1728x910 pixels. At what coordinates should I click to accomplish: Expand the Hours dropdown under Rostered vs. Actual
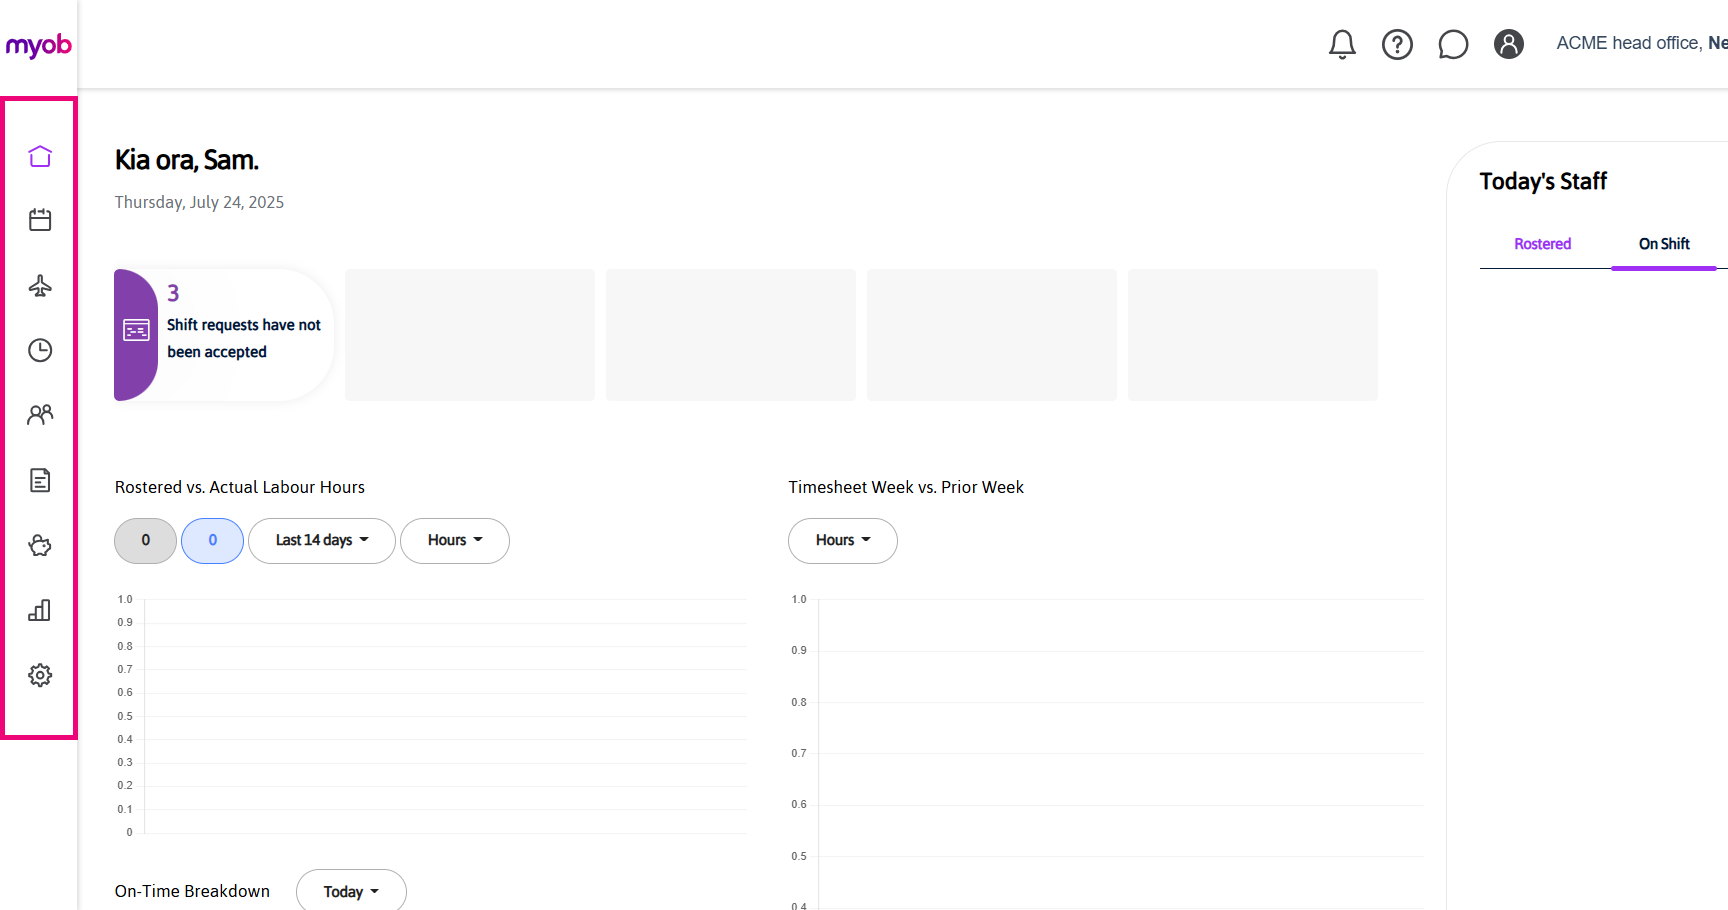454,541
